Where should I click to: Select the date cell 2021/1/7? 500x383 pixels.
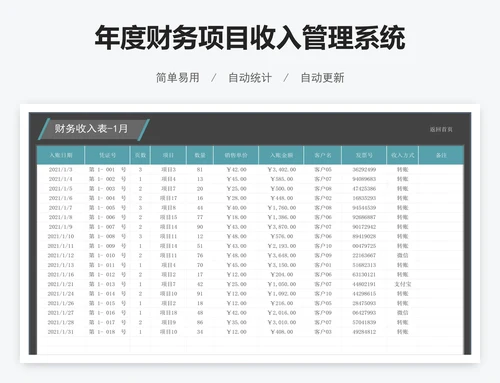pos(60,208)
